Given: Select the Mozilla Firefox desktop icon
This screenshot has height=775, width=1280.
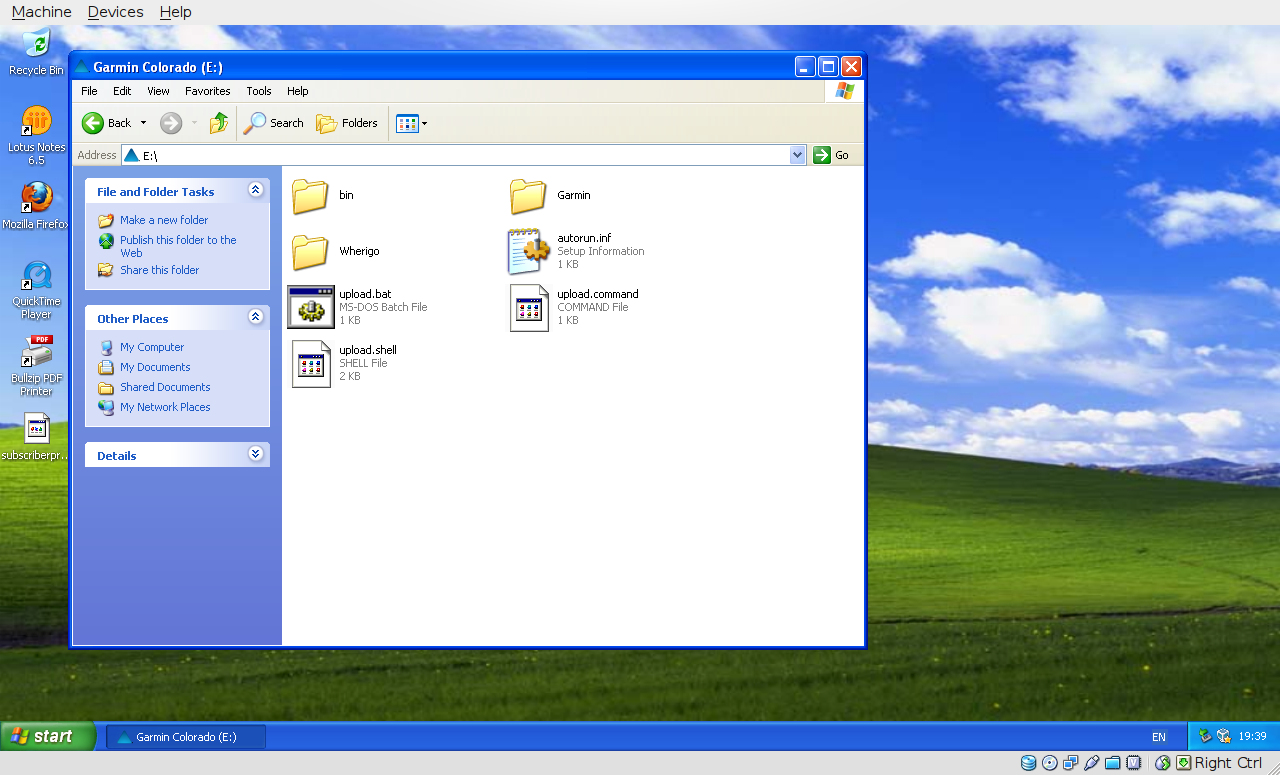Looking at the screenshot, I should tap(37, 198).
